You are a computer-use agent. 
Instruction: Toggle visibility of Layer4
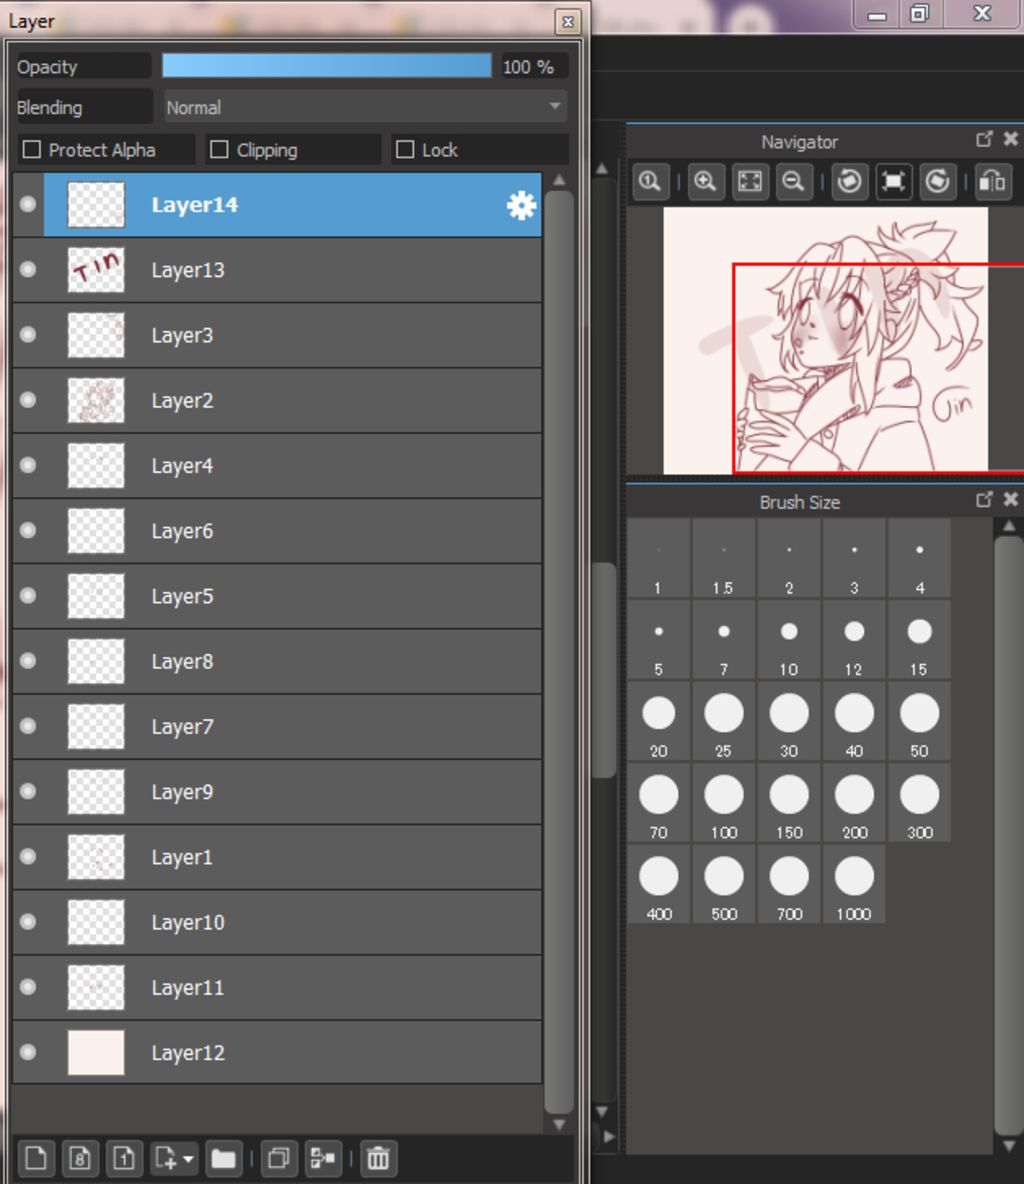[28, 465]
